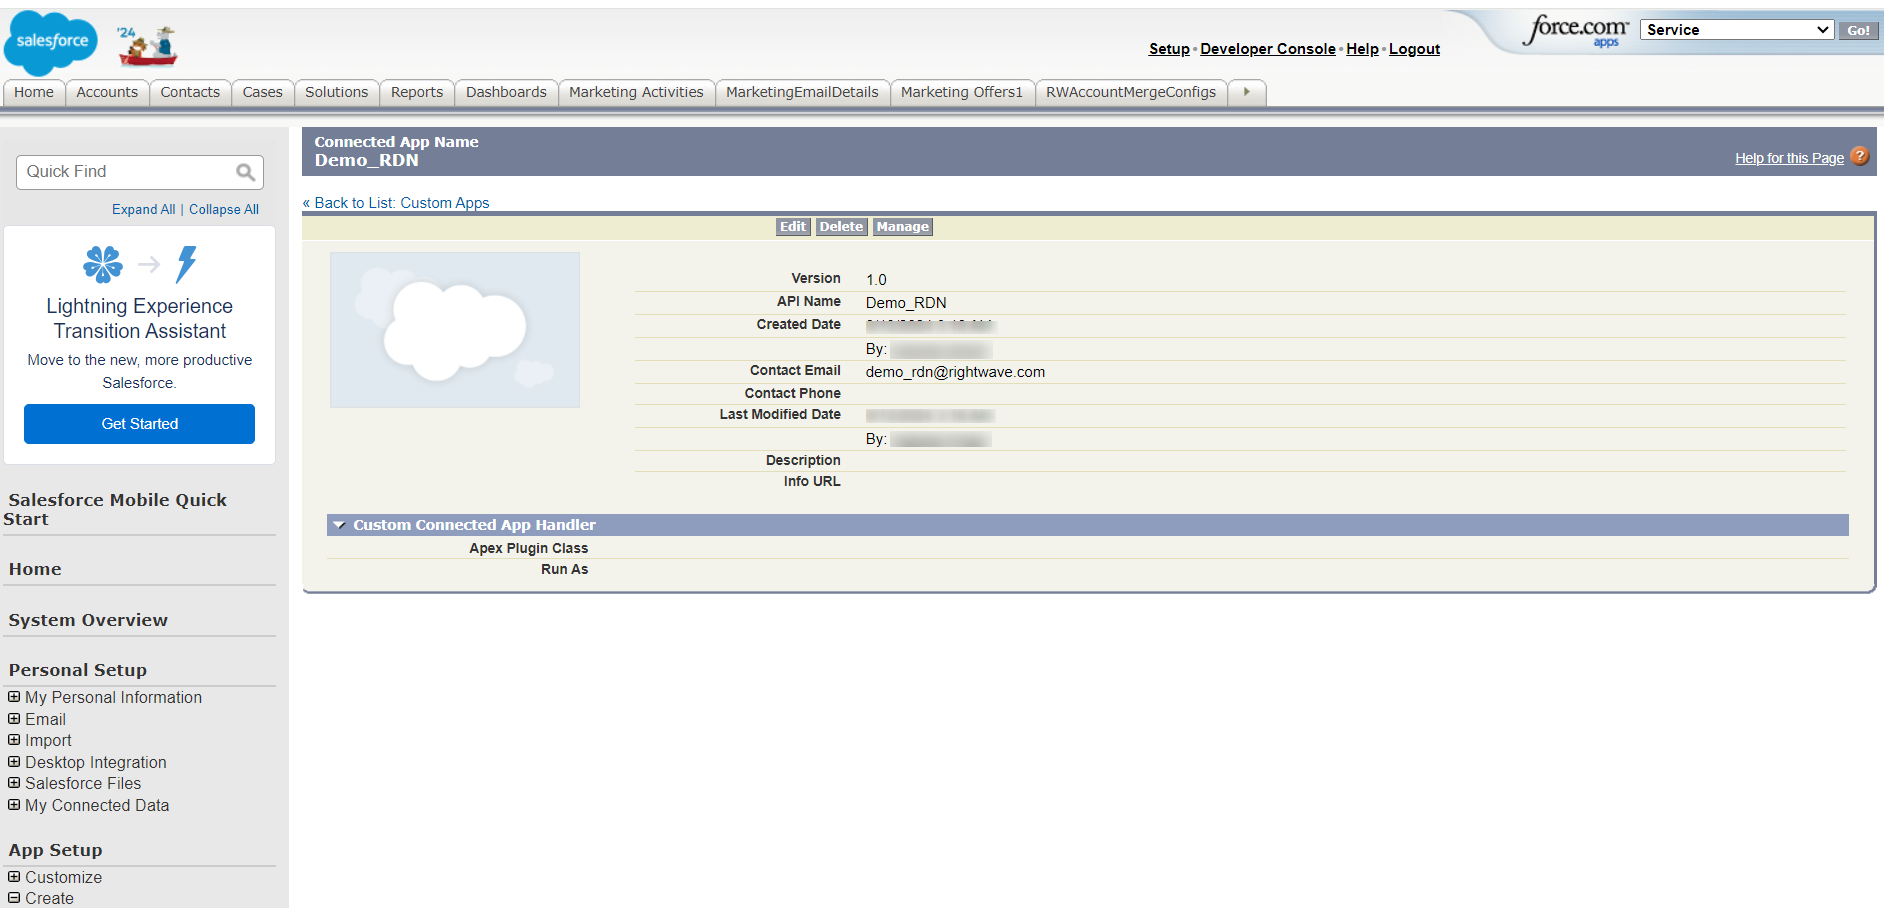This screenshot has width=1884, height=908.
Task: Click the Go! button
Action: click(x=1858, y=30)
